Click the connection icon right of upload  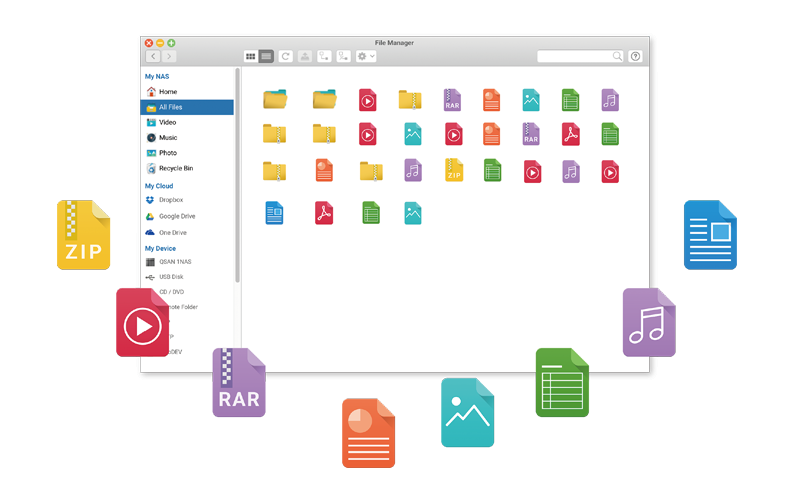[324, 56]
